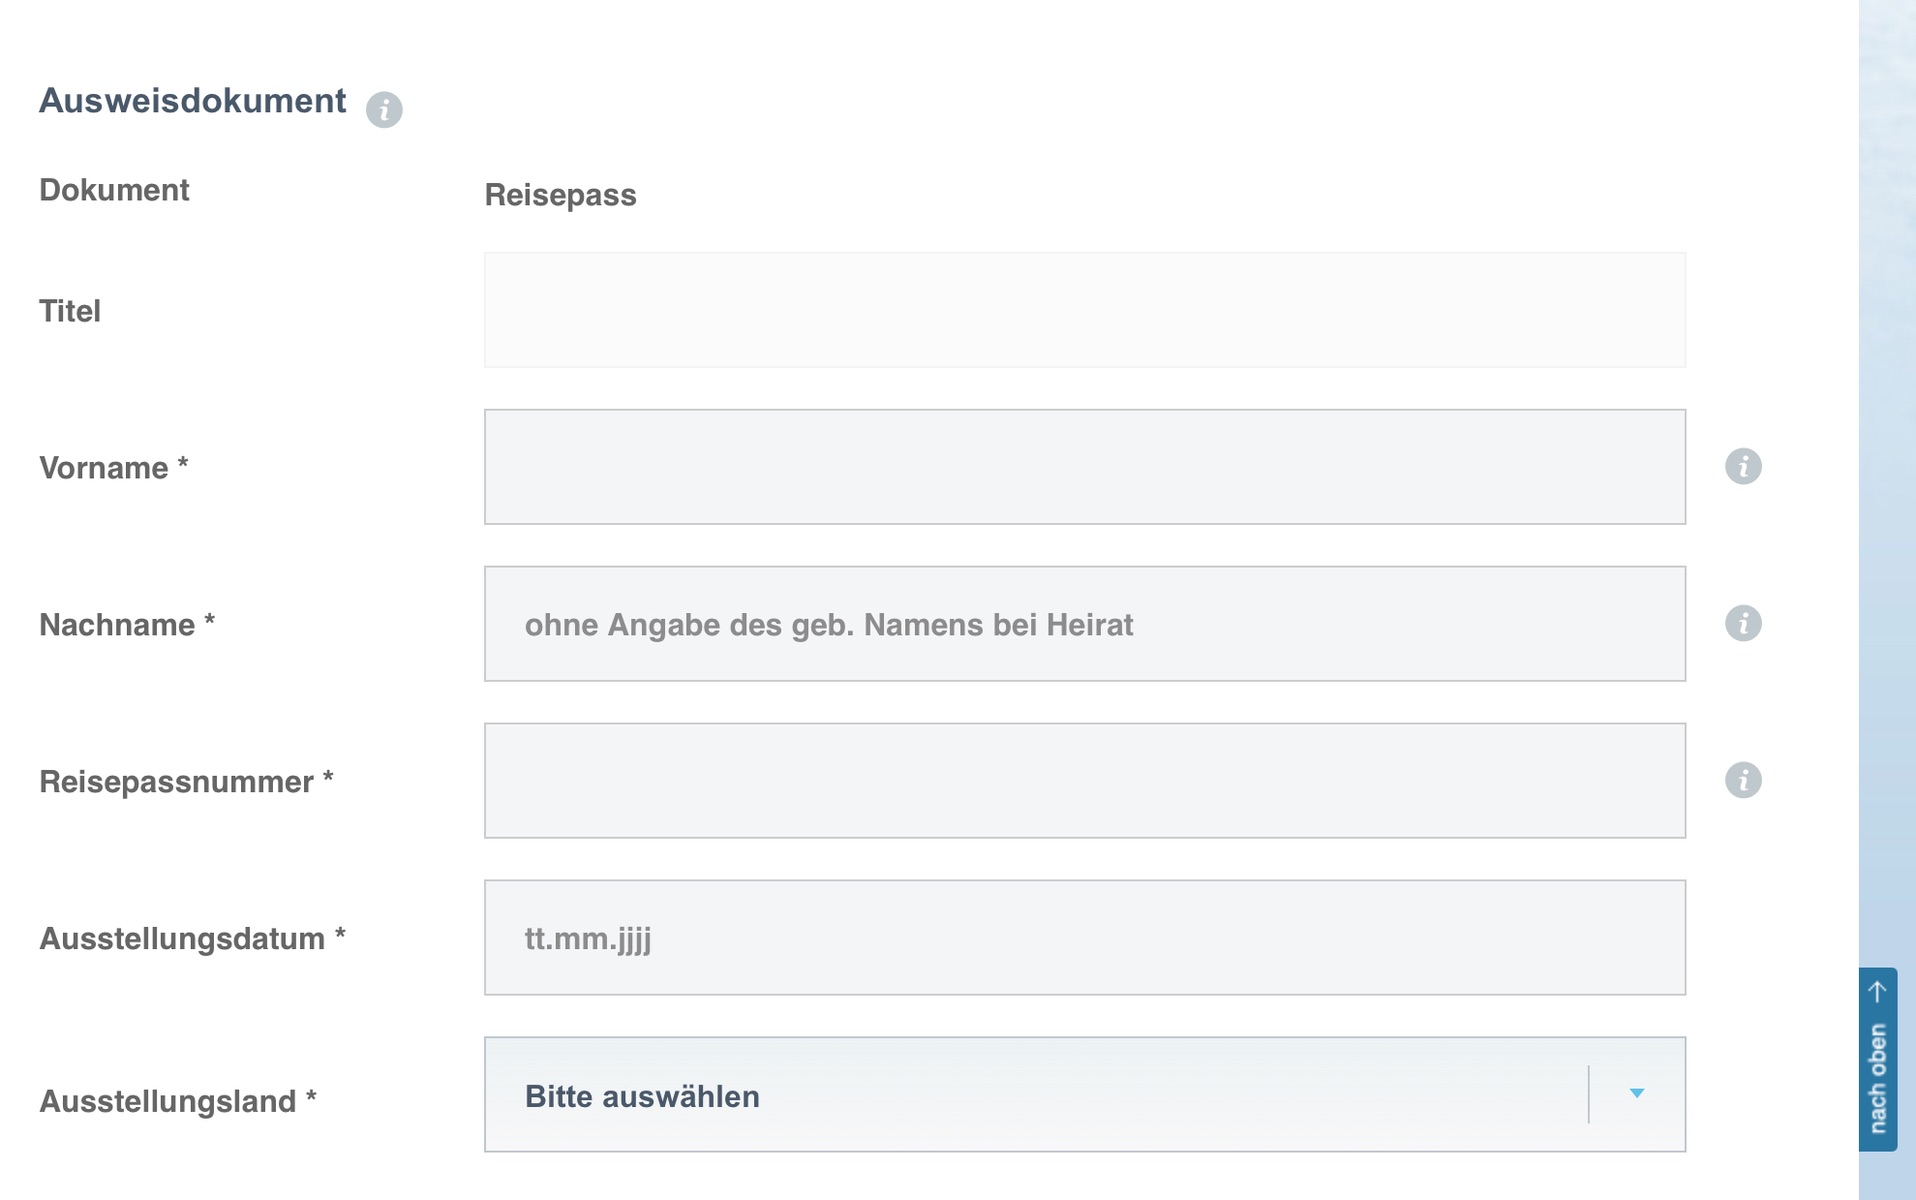Click the "Vorname *" label

coord(113,468)
